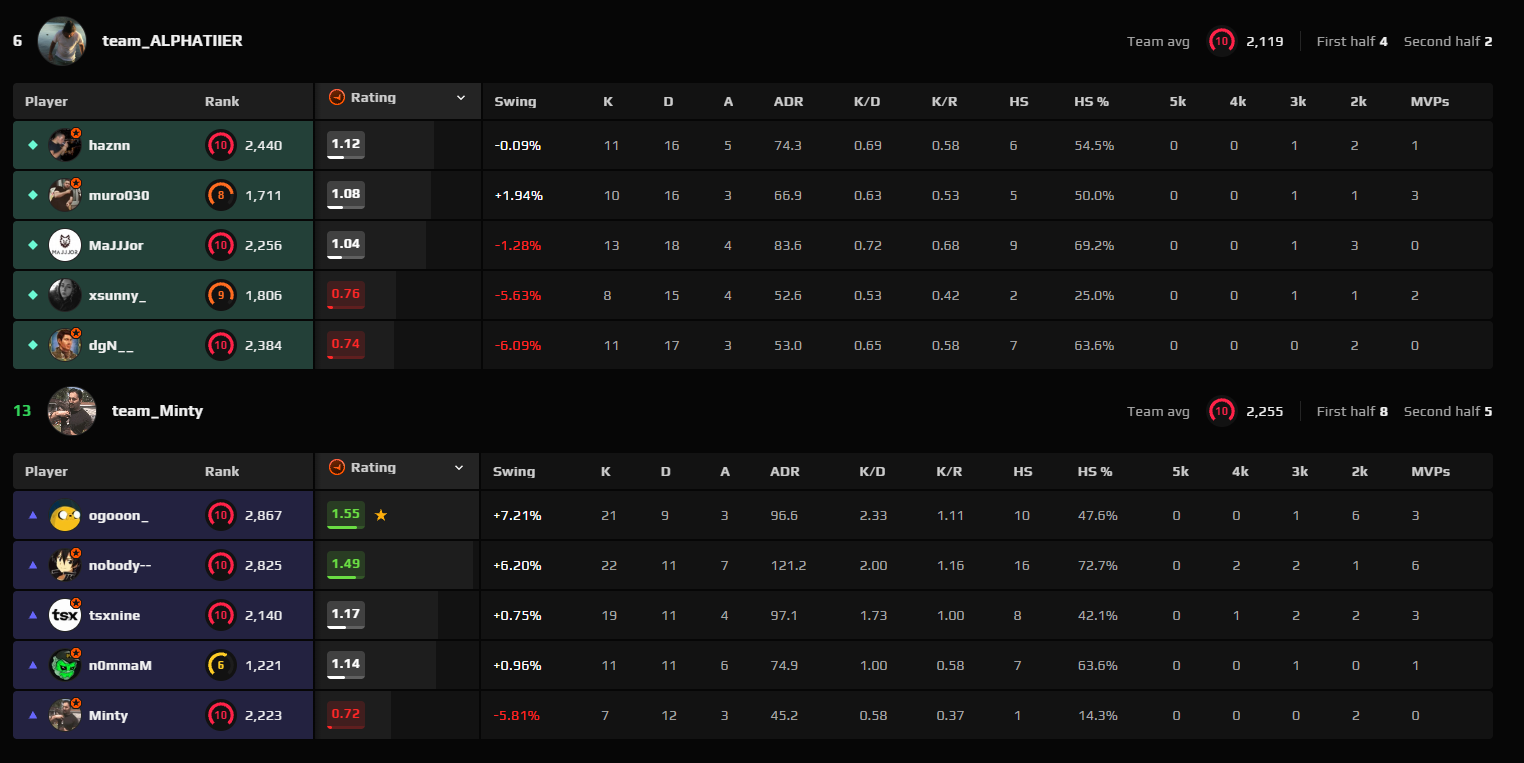
Task: Expand Rating dropdown in team_ALPHATIIER table
Action: (x=461, y=98)
